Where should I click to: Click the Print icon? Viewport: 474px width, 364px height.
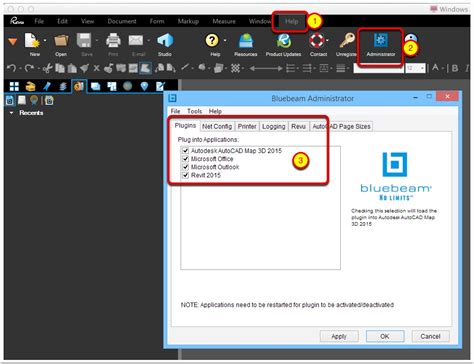113,41
